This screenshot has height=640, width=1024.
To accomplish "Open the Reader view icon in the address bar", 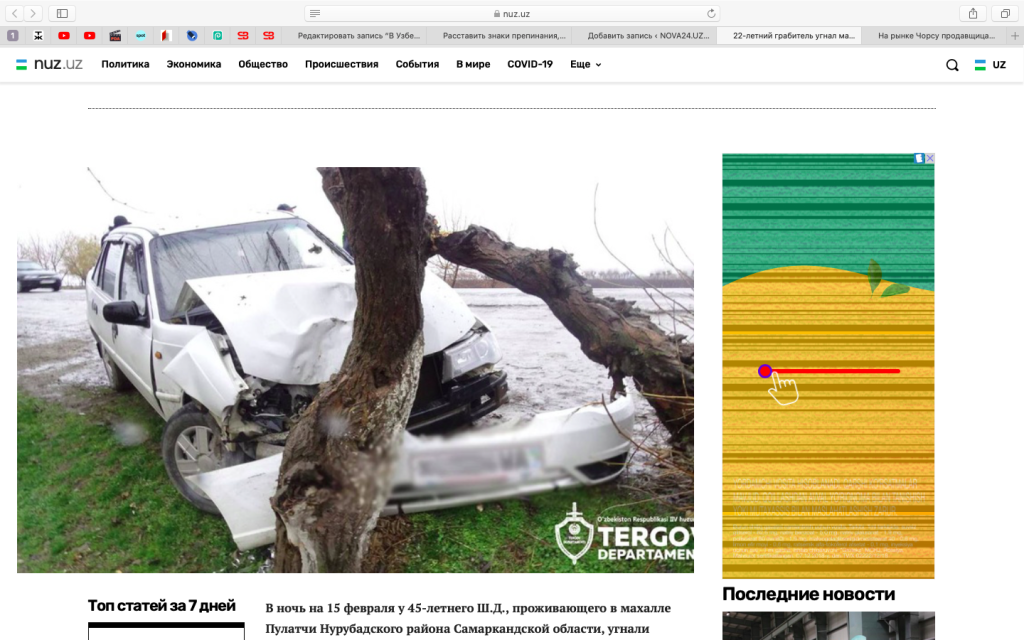I will 315,13.
